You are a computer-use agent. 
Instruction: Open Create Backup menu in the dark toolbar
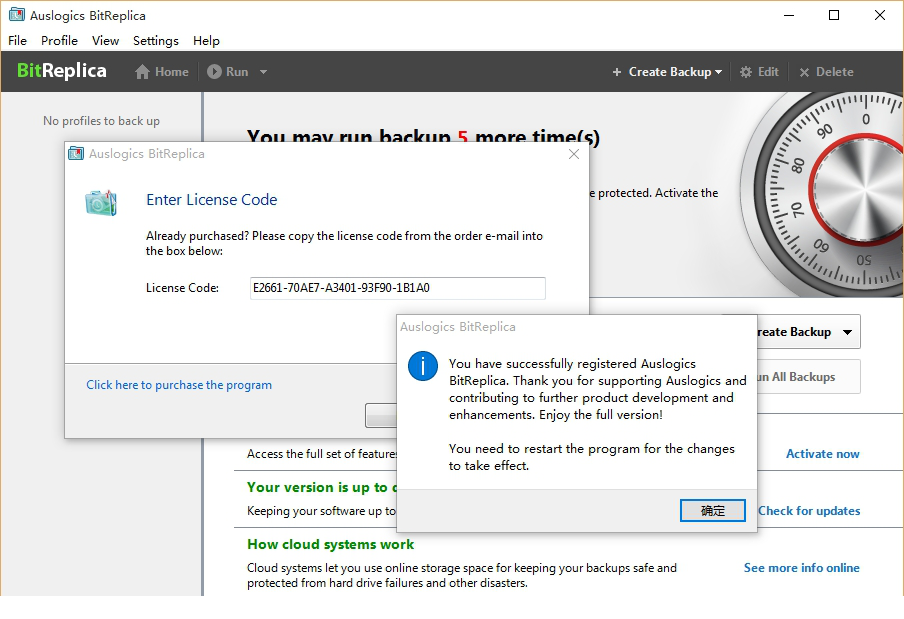point(667,72)
